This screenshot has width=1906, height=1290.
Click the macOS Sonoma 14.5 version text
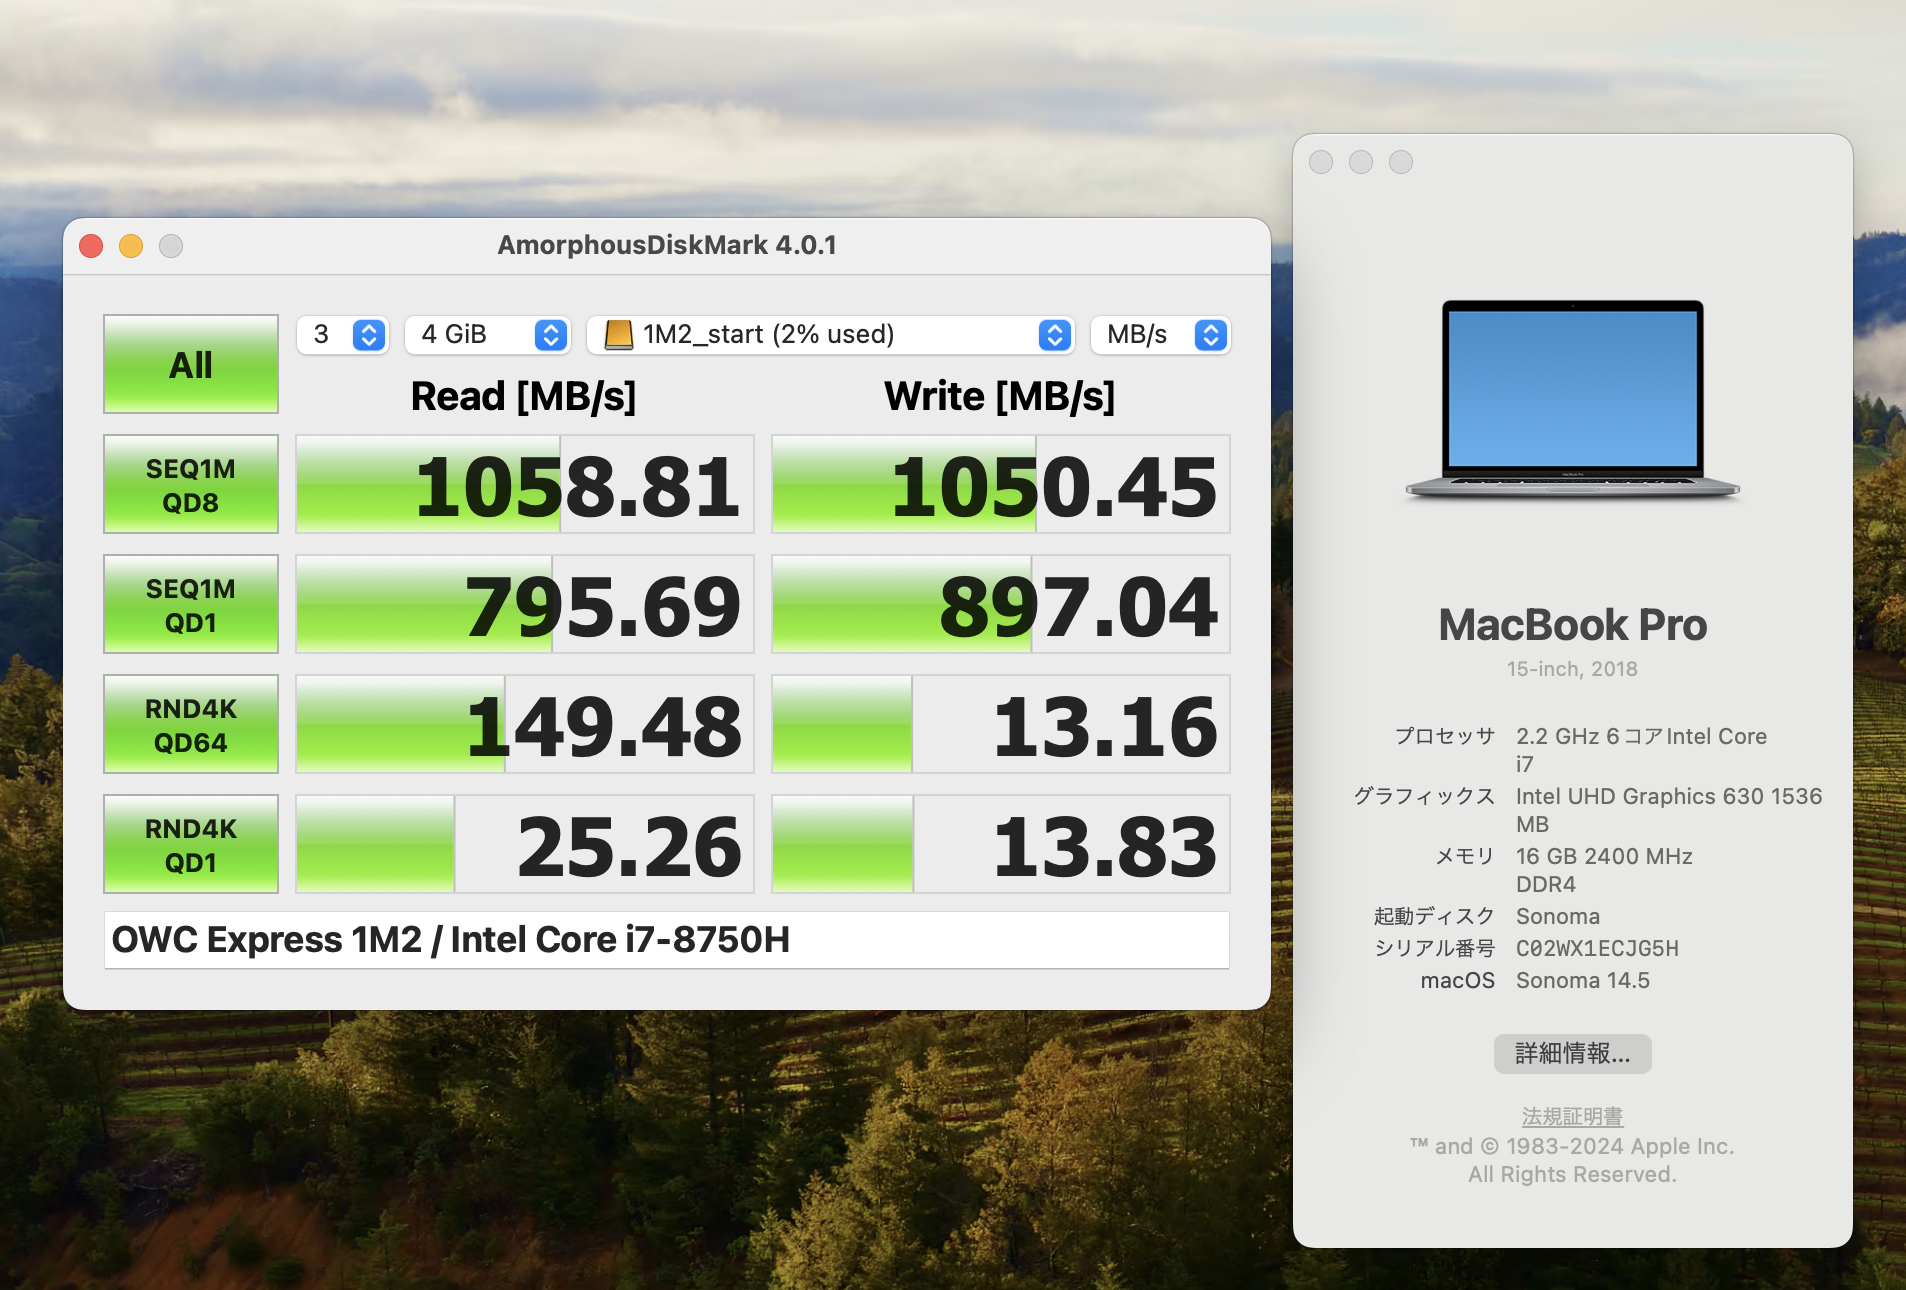pyautogui.click(x=1583, y=981)
